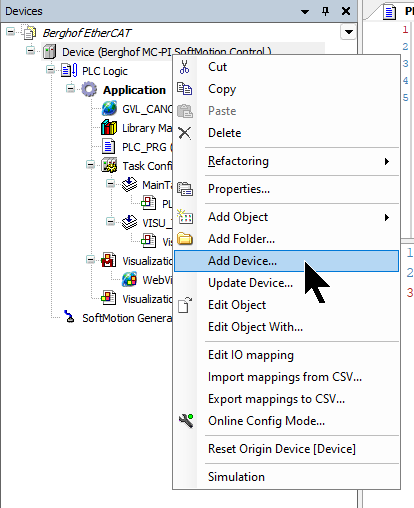Click the VISU_TASK stack icon

(129, 222)
